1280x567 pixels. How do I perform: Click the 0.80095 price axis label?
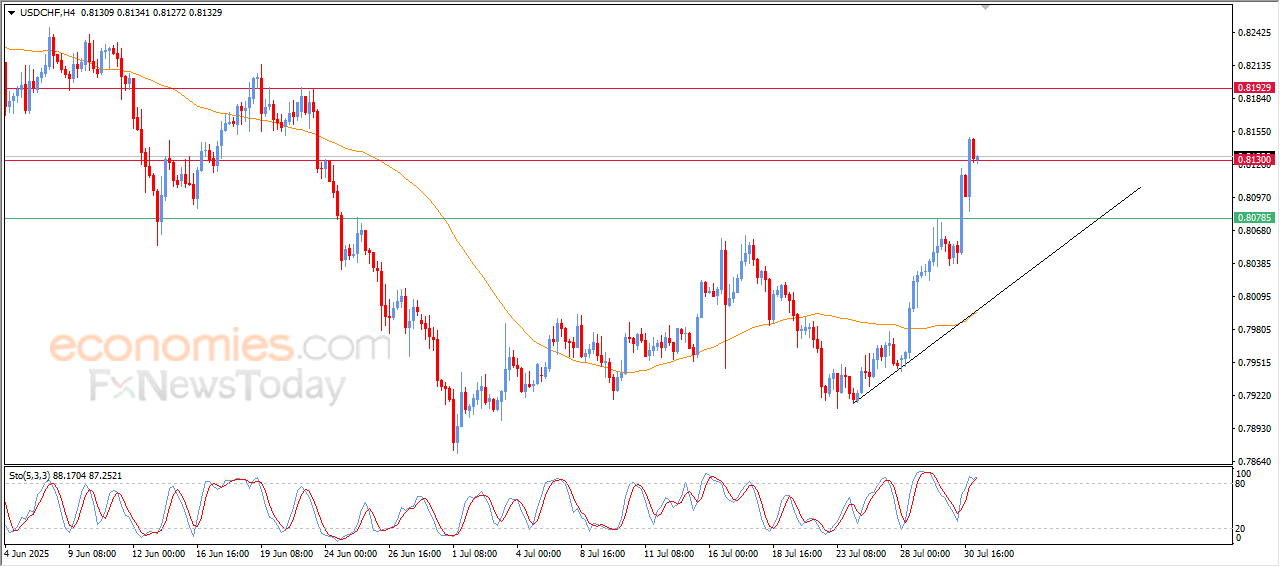(x=1254, y=297)
